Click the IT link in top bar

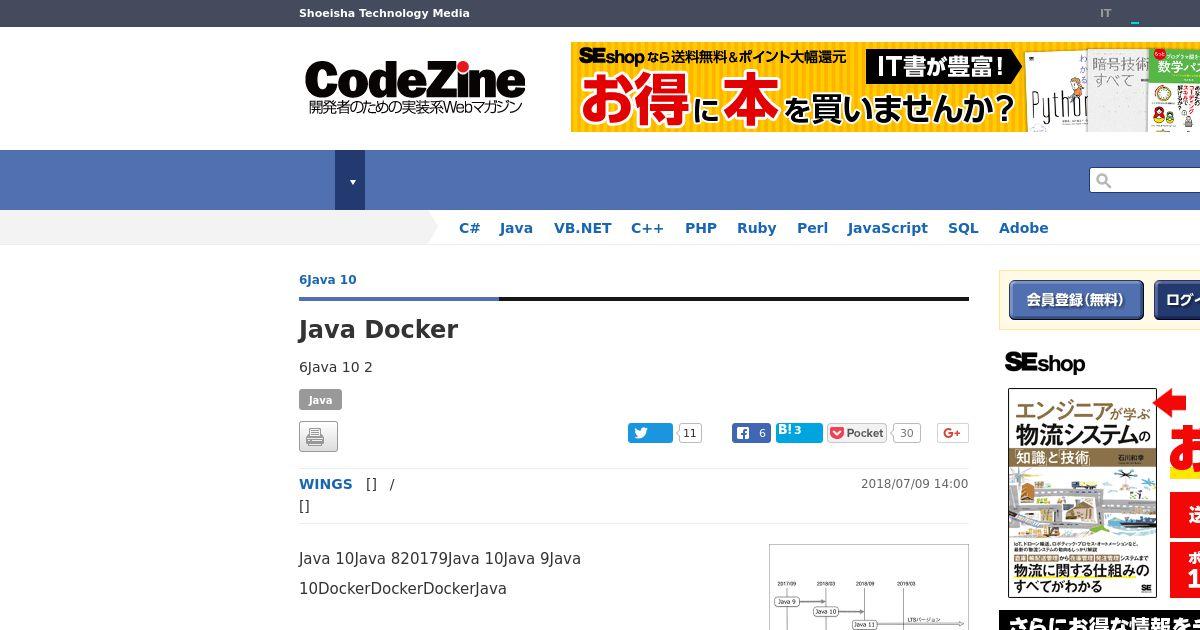1105,13
